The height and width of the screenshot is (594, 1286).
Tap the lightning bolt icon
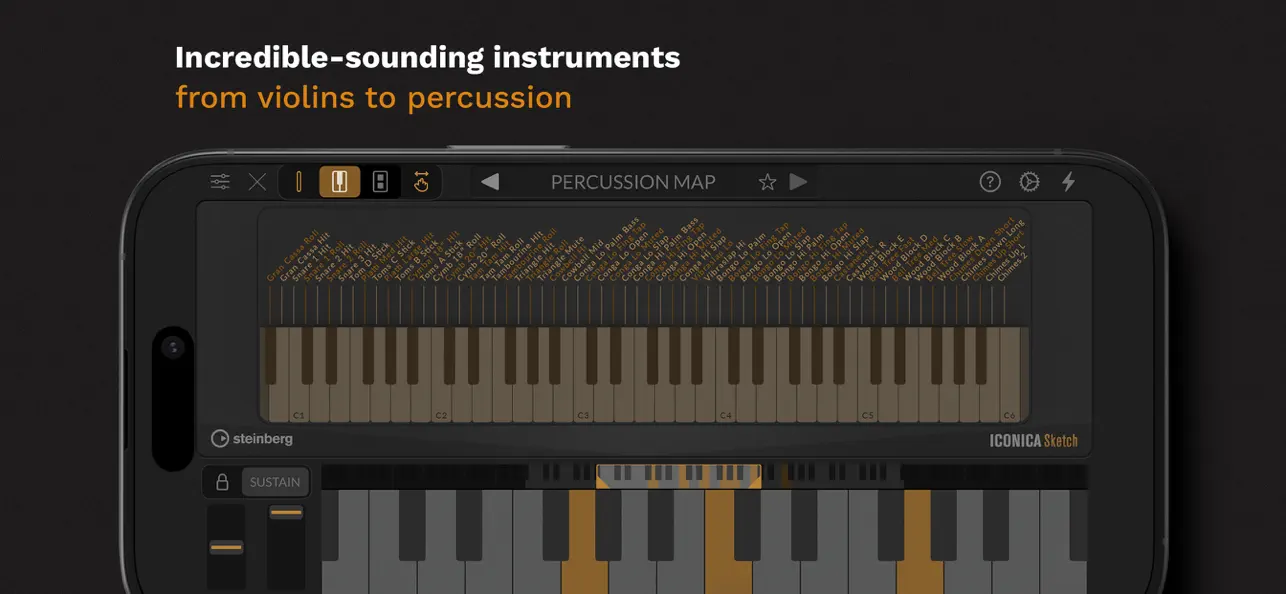1068,182
